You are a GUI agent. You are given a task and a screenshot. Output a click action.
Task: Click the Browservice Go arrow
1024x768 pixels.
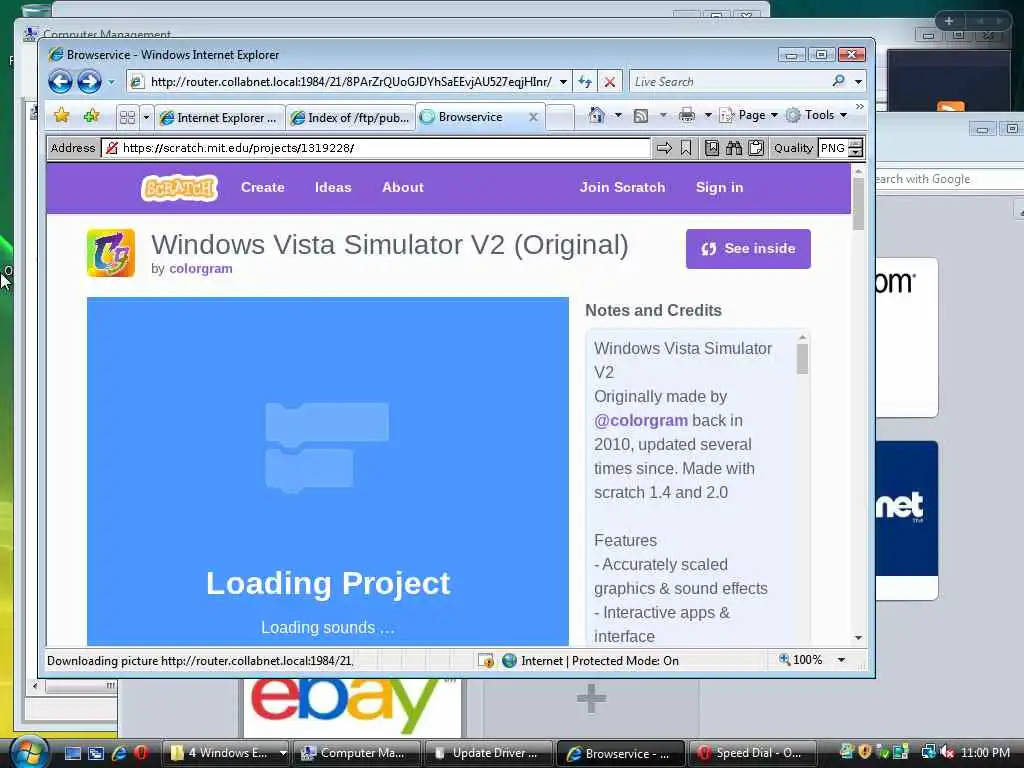tap(664, 148)
